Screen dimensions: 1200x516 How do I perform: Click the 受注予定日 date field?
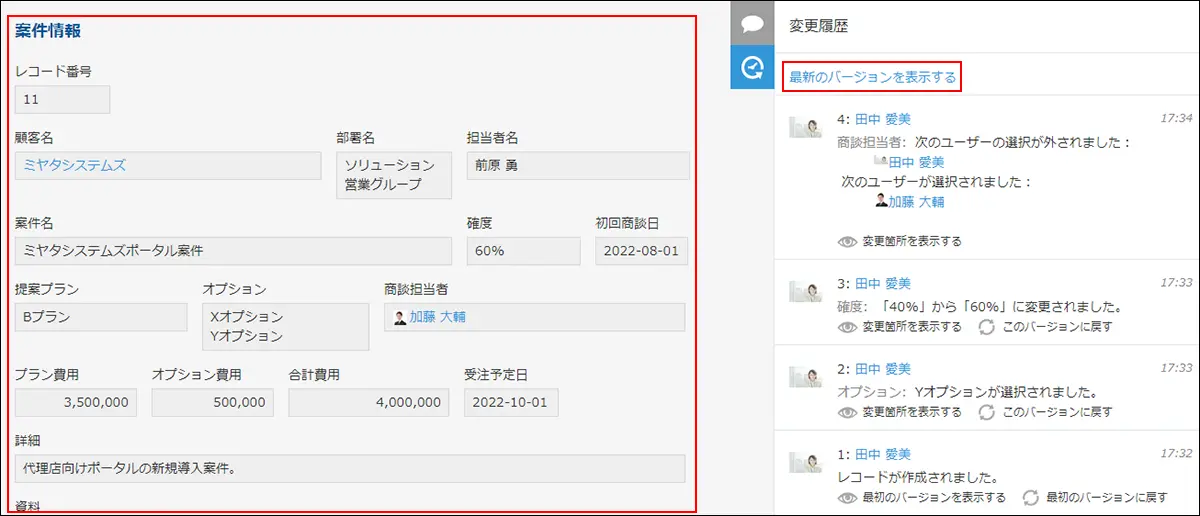pos(511,402)
